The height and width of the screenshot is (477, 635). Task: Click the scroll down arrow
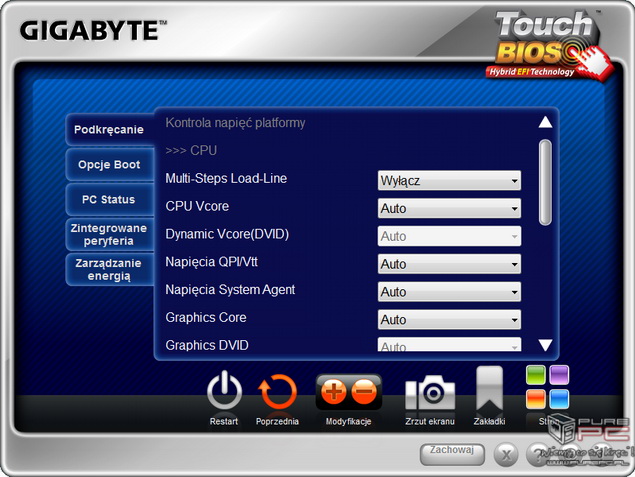[x=545, y=345]
